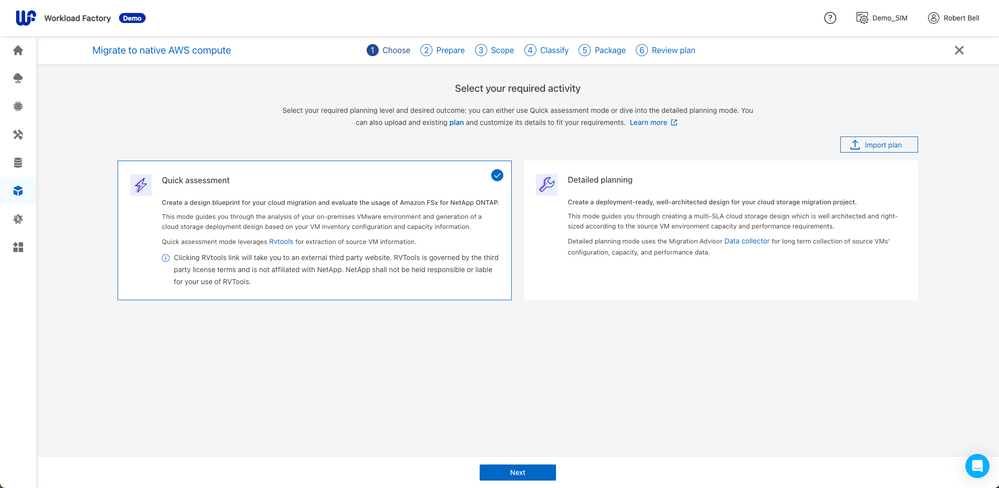999x488 pixels.
Task: Open the Learn more link
Action: coord(653,122)
